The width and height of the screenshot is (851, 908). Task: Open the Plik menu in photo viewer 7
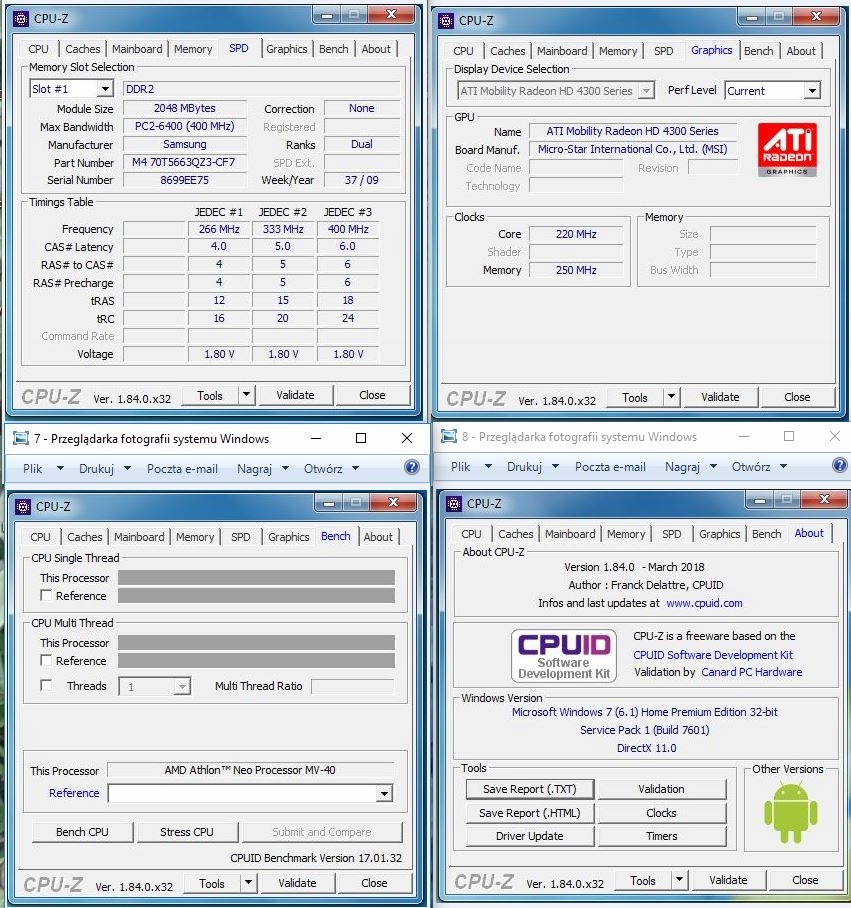click(x=43, y=468)
